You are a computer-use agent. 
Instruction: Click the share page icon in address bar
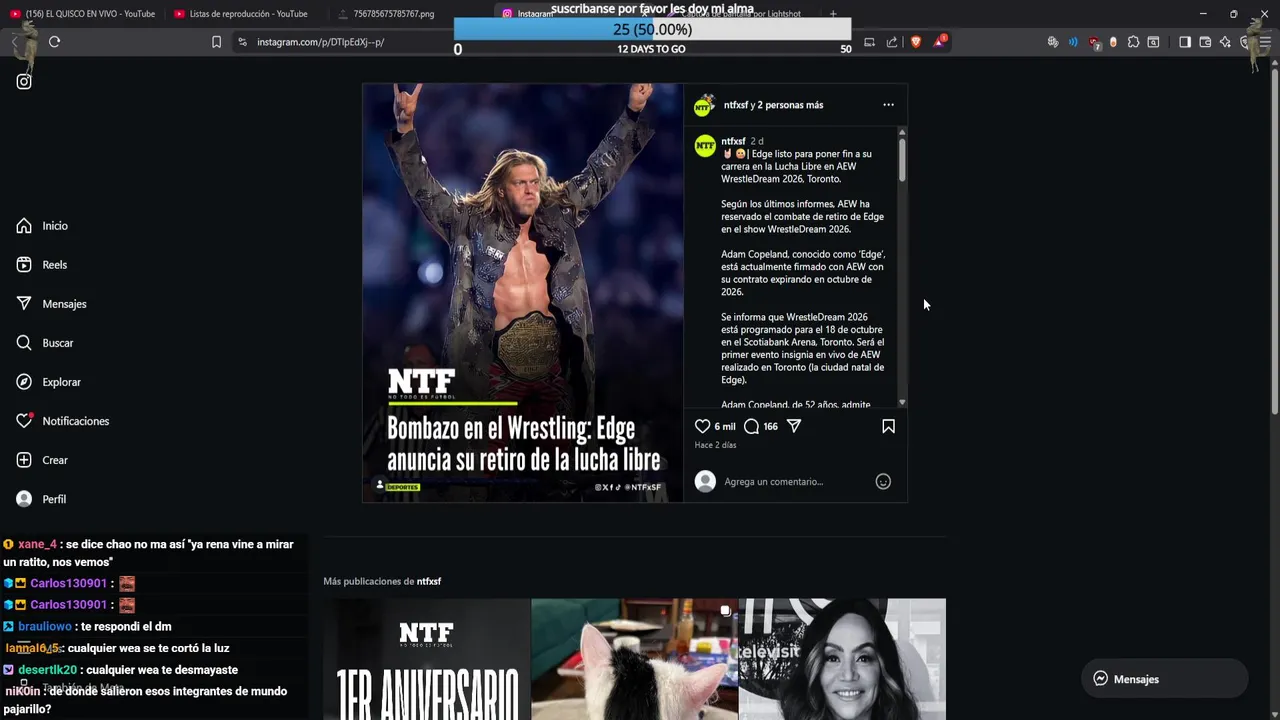click(x=892, y=42)
